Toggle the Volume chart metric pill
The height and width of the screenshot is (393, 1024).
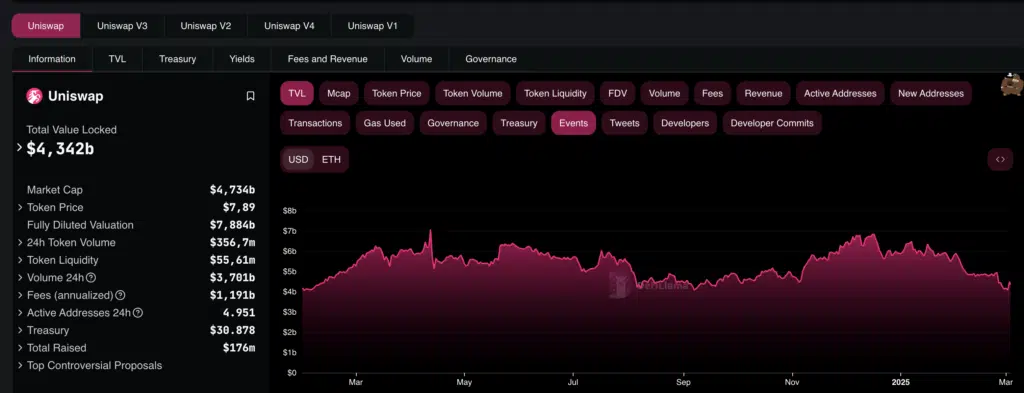[x=664, y=93]
